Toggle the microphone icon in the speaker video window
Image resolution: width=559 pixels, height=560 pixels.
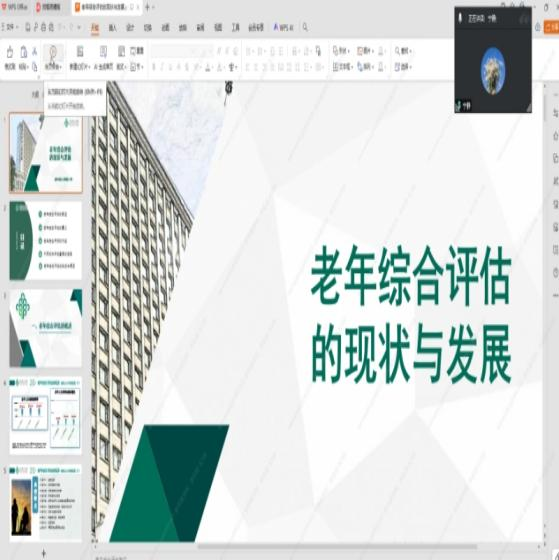coord(460,18)
